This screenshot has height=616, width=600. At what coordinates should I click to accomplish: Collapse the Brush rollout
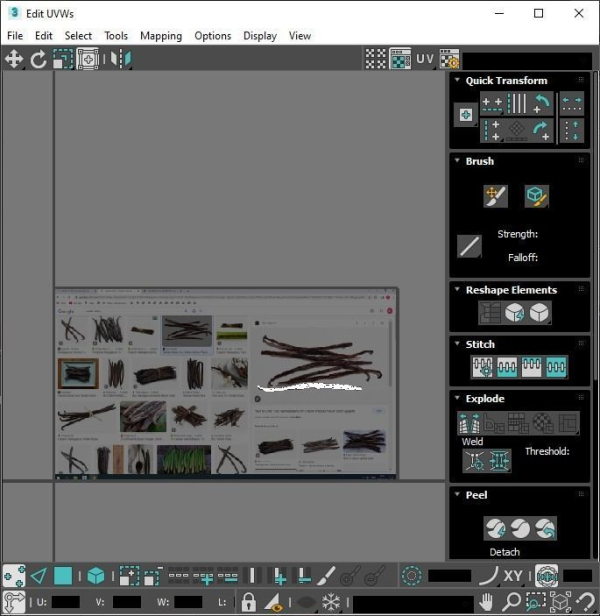(457, 160)
